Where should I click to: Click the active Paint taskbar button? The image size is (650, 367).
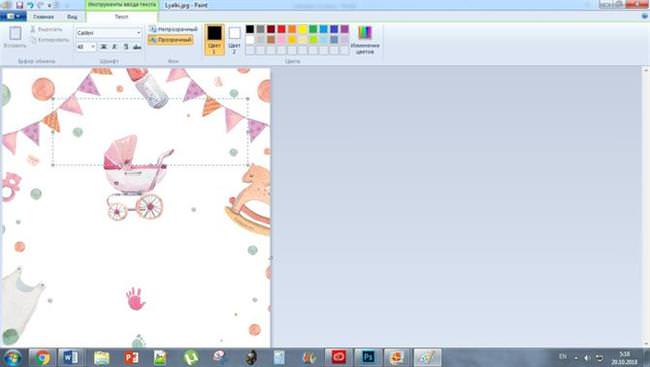pyautogui.click(x=427, y=357)
